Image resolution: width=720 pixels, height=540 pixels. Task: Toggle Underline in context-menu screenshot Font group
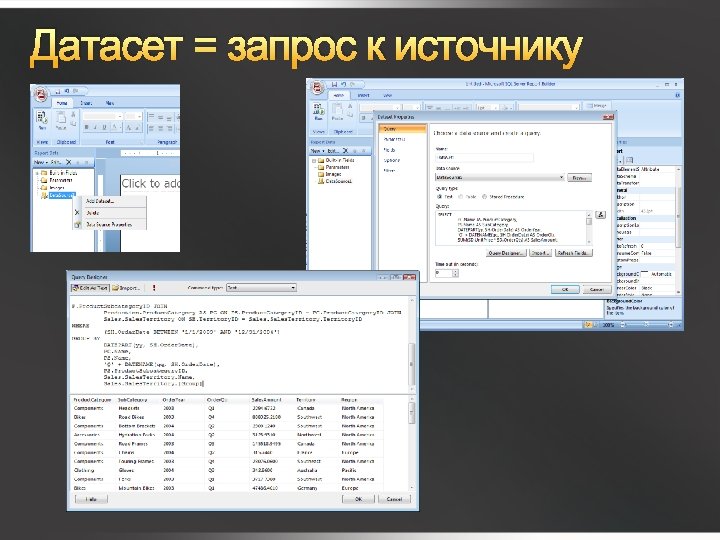pyautogui.click(x=104, y=127)
